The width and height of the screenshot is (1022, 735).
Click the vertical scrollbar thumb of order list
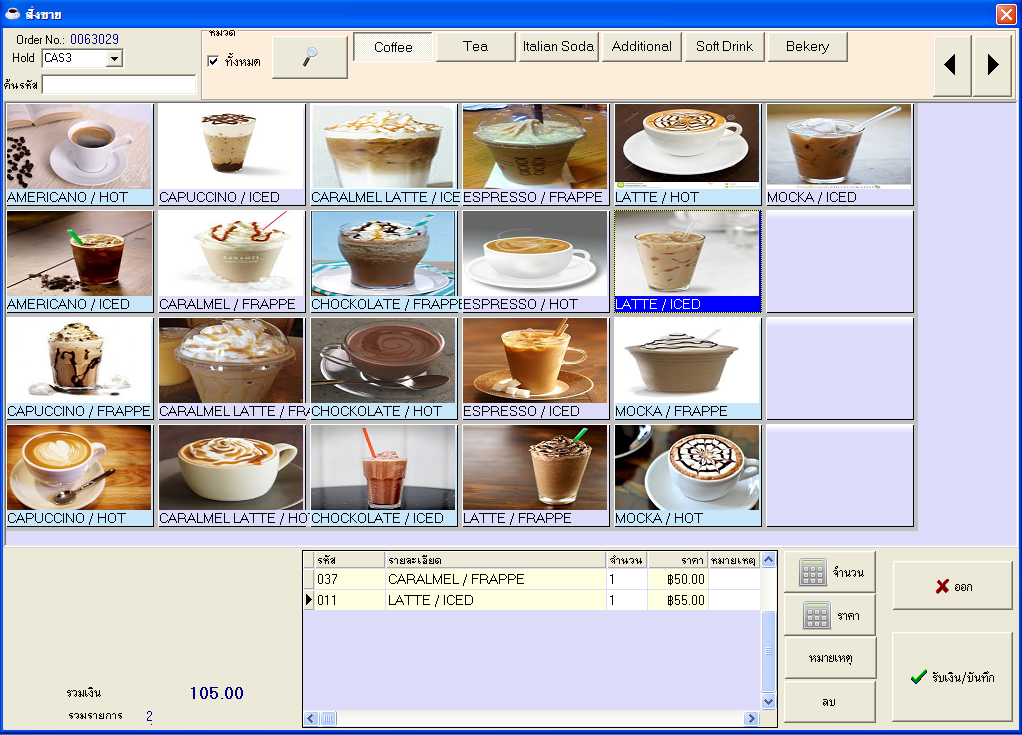pyautogui.click(x=768, y=650)
